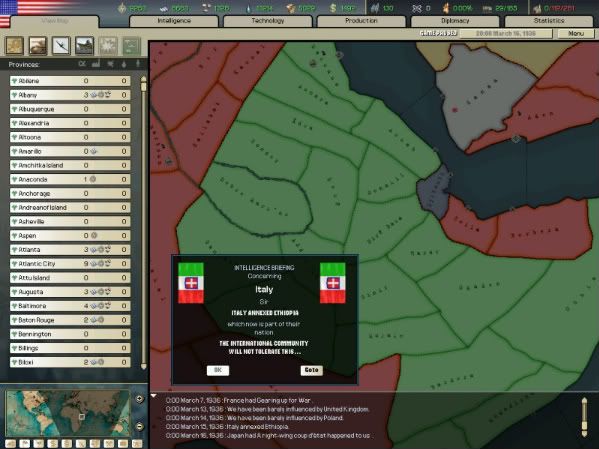Viewport: 599px width, 449px height.
Task: Switch to terrain map mode button
Action: point(10,444)
